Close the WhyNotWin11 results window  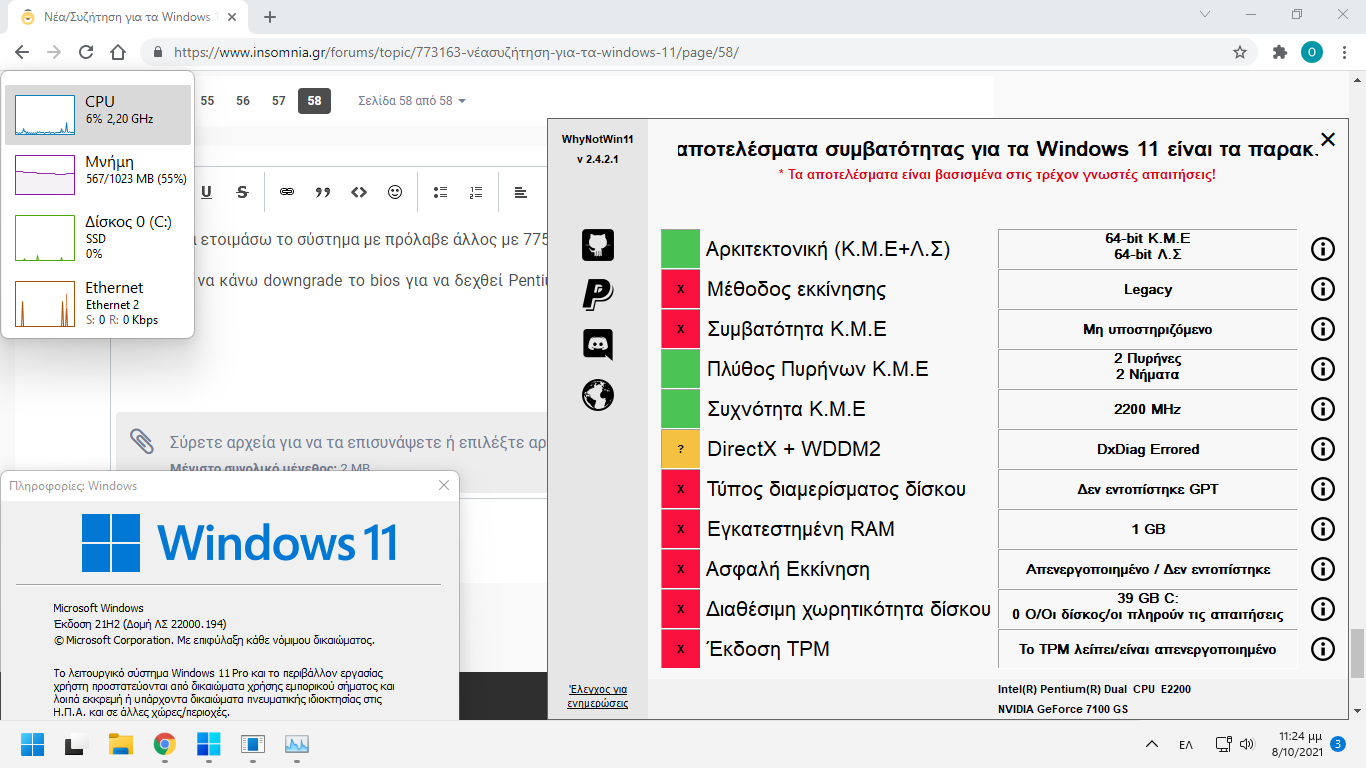coord(1328,140)
